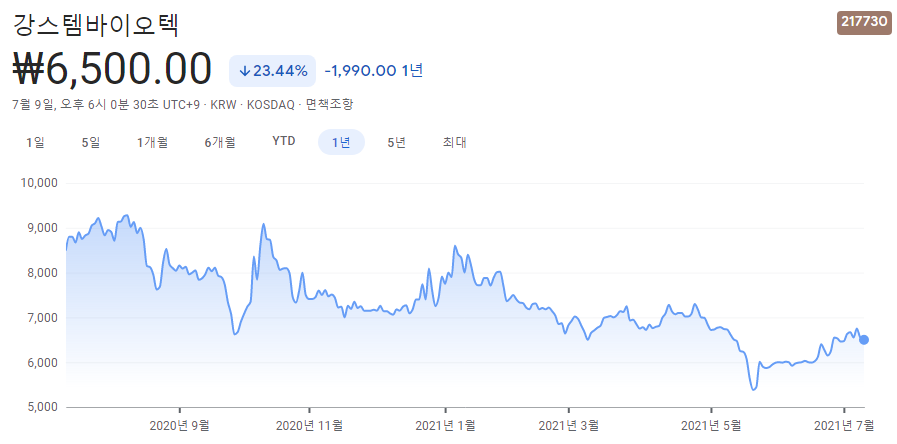Show the 6개월 chart range
Viewport: 897px width, 444px height.
220,142
